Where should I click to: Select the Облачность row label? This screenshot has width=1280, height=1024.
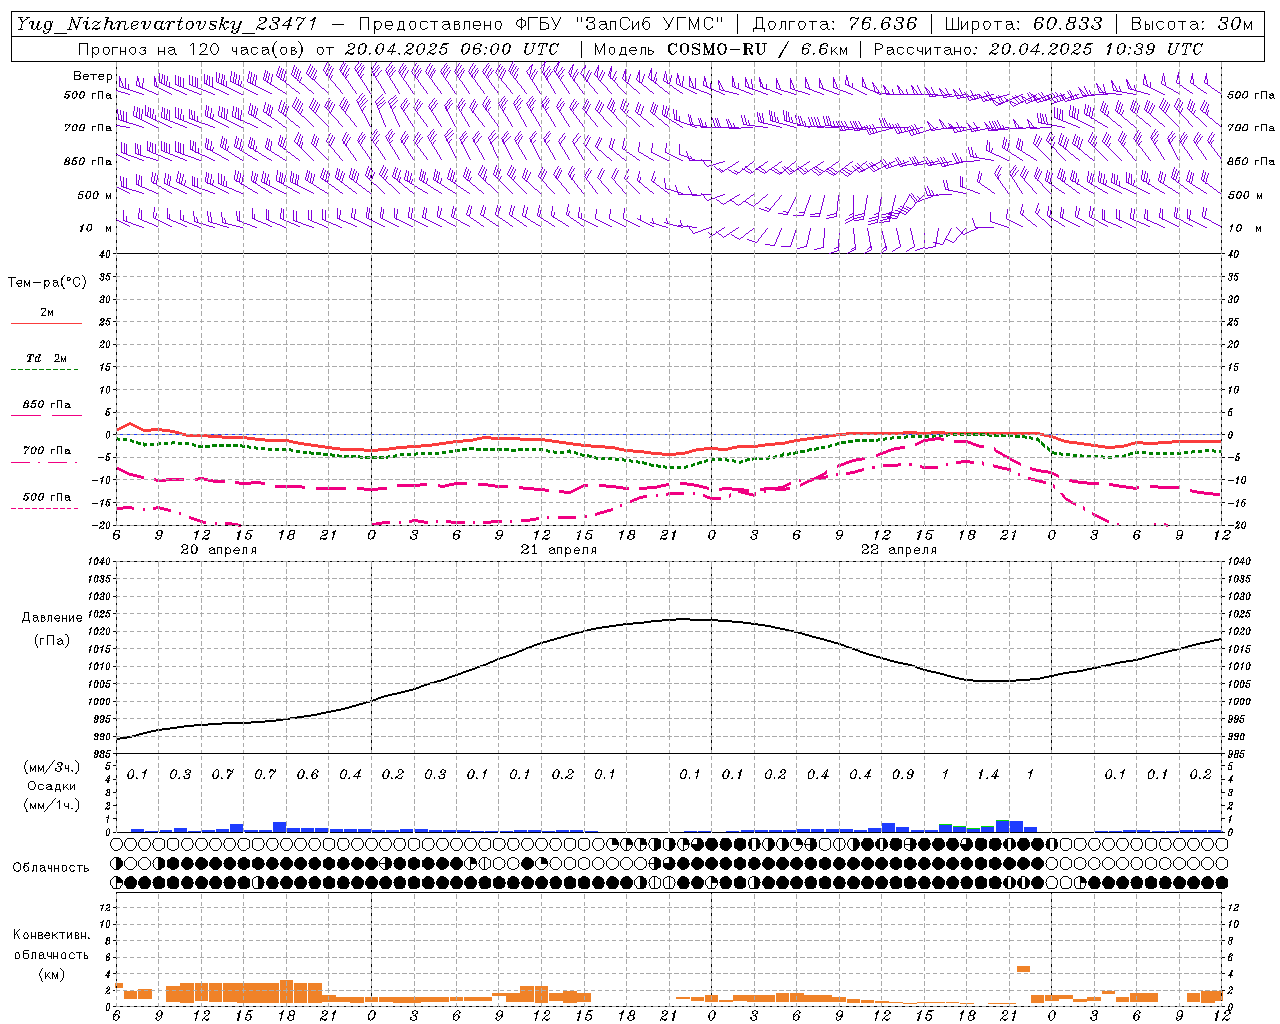51,868
